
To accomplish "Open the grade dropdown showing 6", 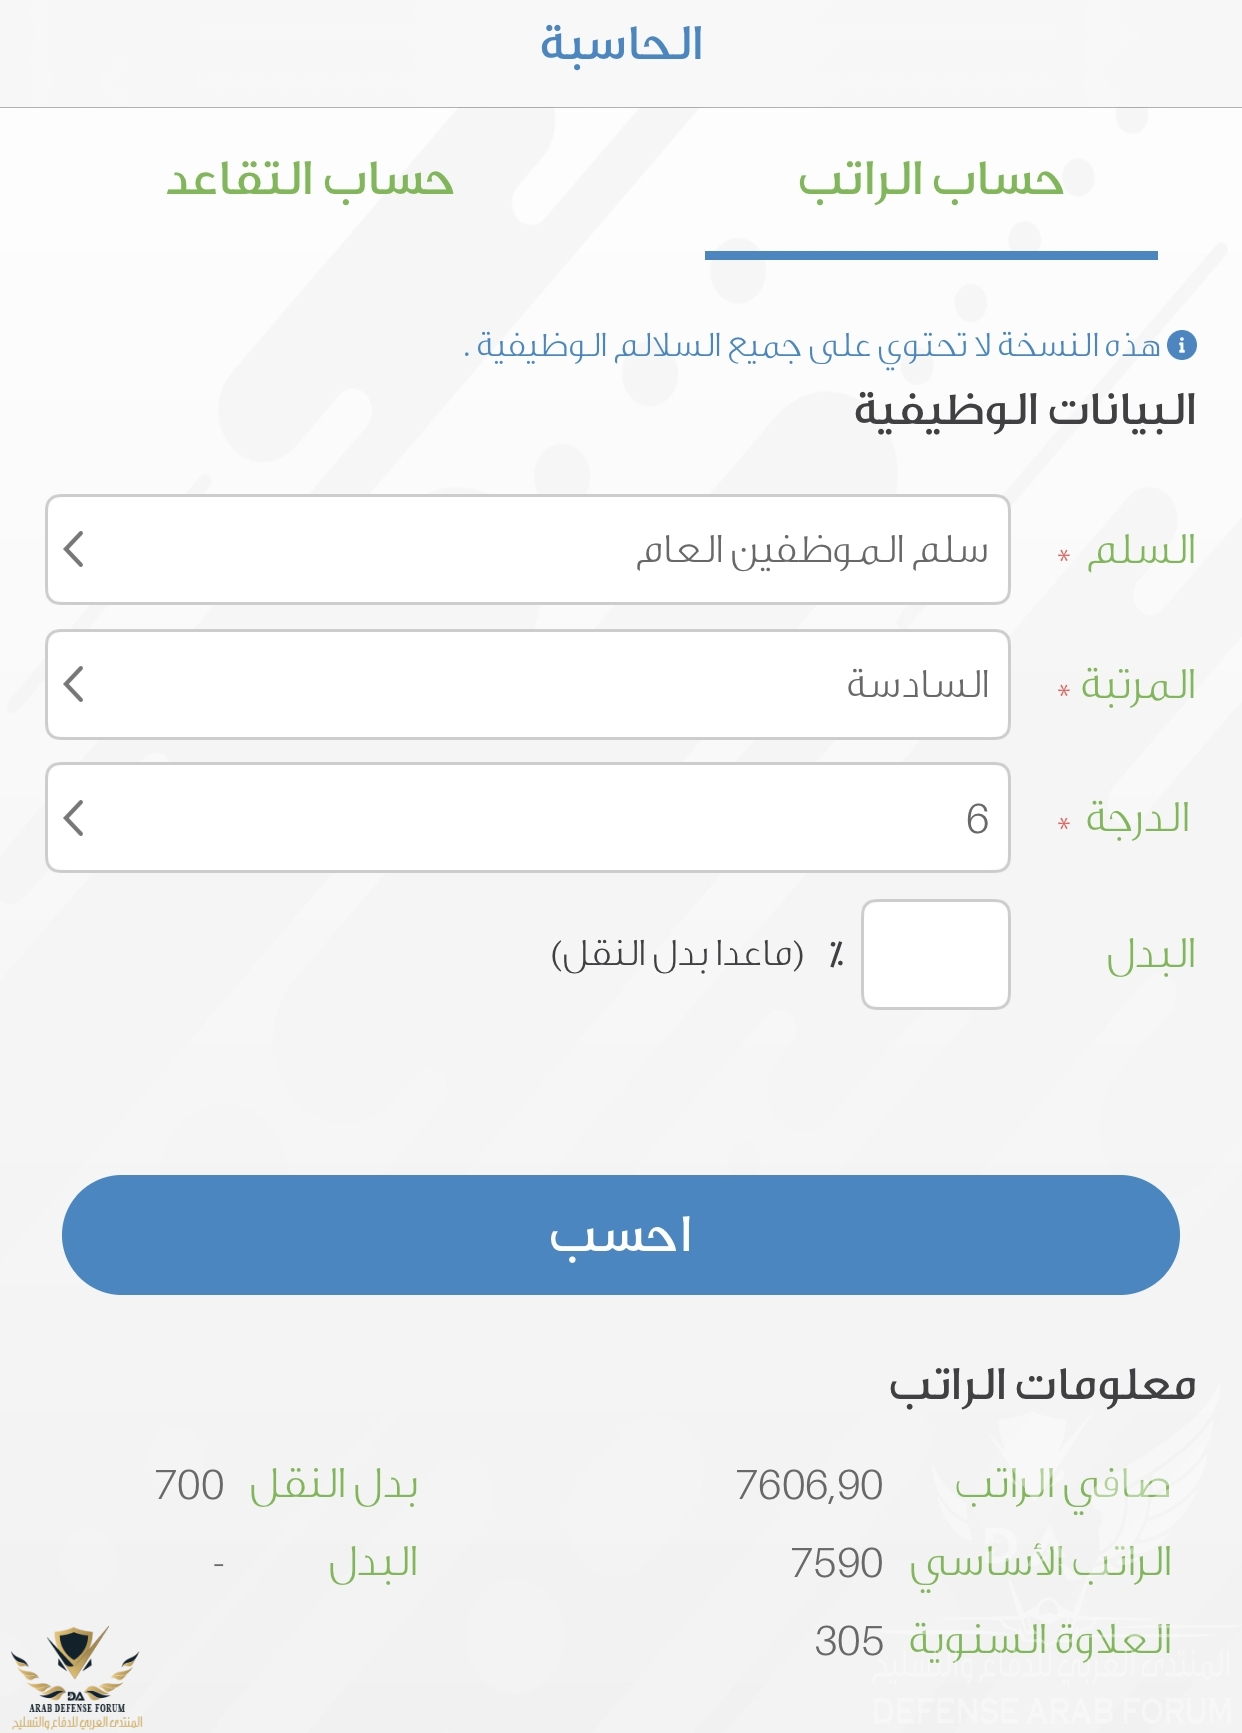I will tap(527, 818).
